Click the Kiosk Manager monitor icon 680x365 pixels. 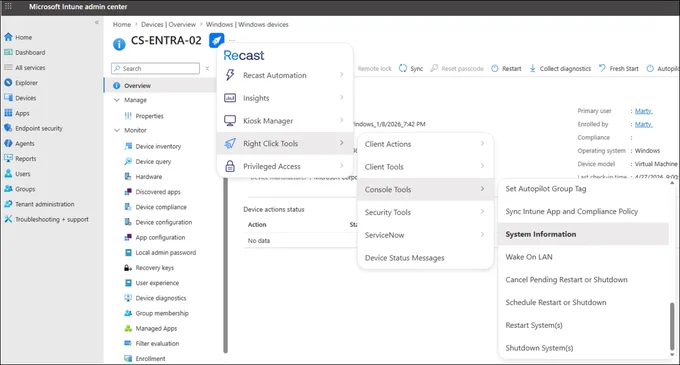230,121
